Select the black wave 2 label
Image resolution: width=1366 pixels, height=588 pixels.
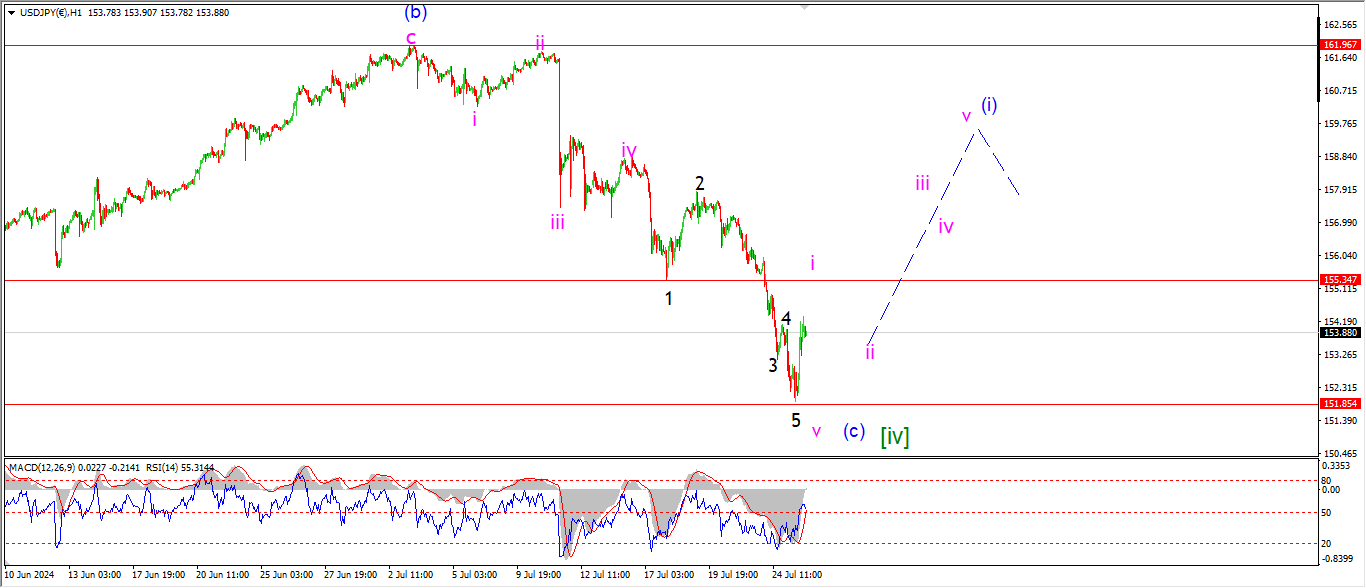point(700,184)
